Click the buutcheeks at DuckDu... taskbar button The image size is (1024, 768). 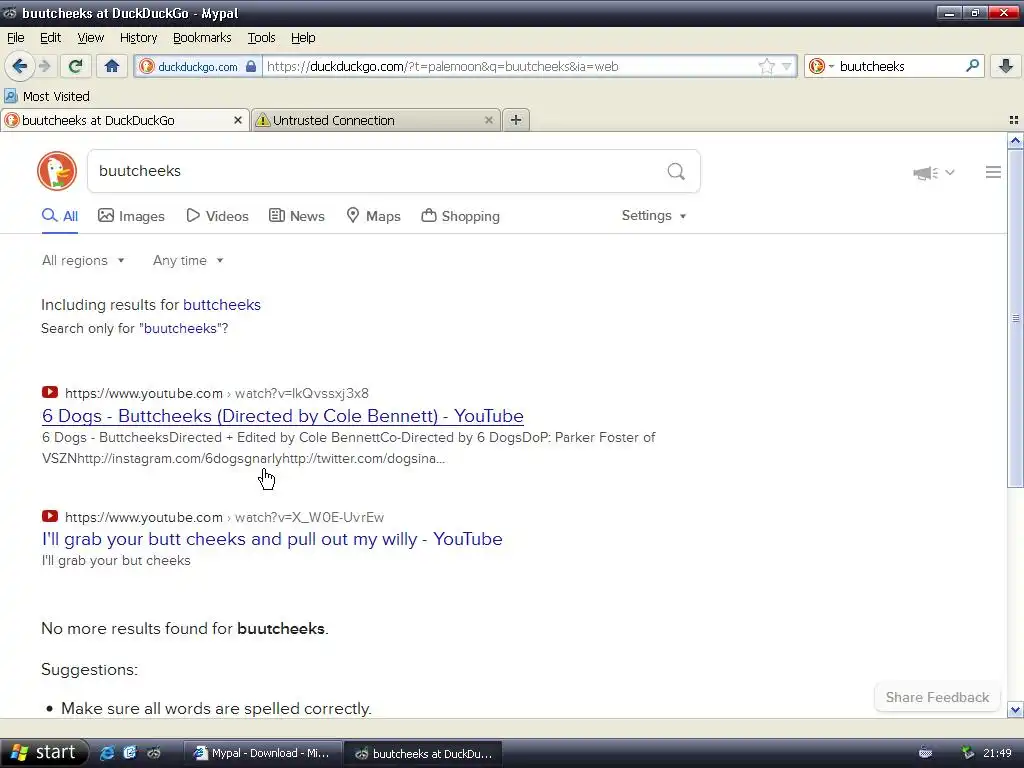[423, 754]
